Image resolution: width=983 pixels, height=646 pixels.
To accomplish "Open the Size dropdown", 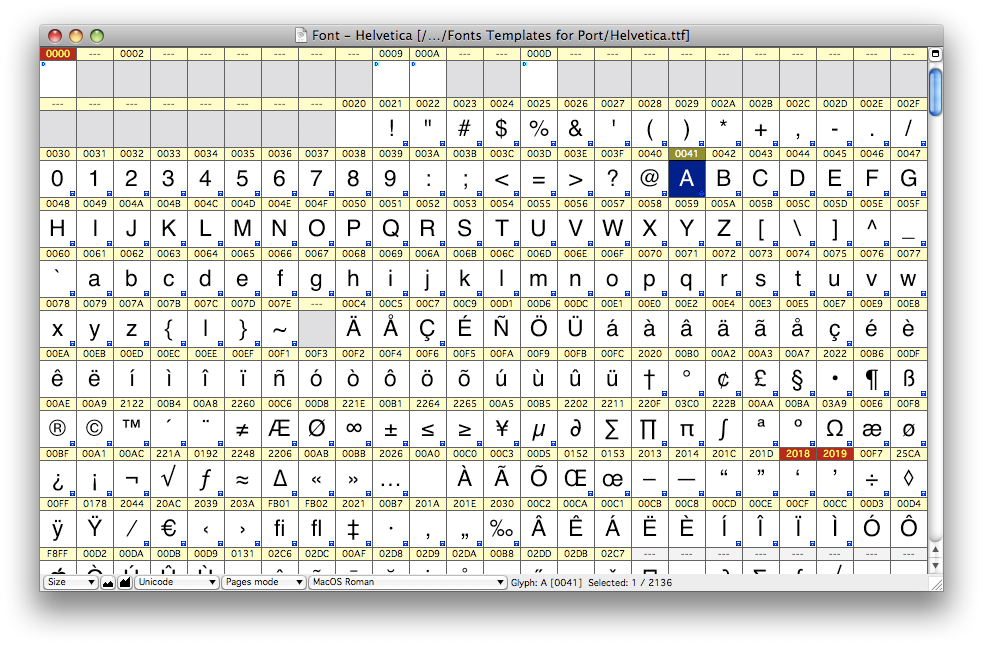I will click(x=70, y=583).
